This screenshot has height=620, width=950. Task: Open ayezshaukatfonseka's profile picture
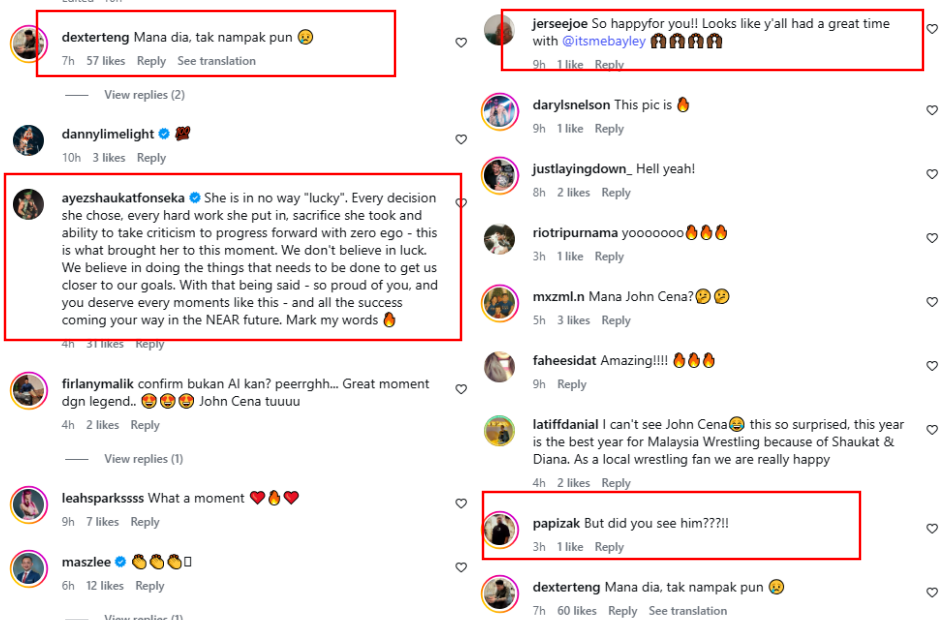tap(28, 204)
